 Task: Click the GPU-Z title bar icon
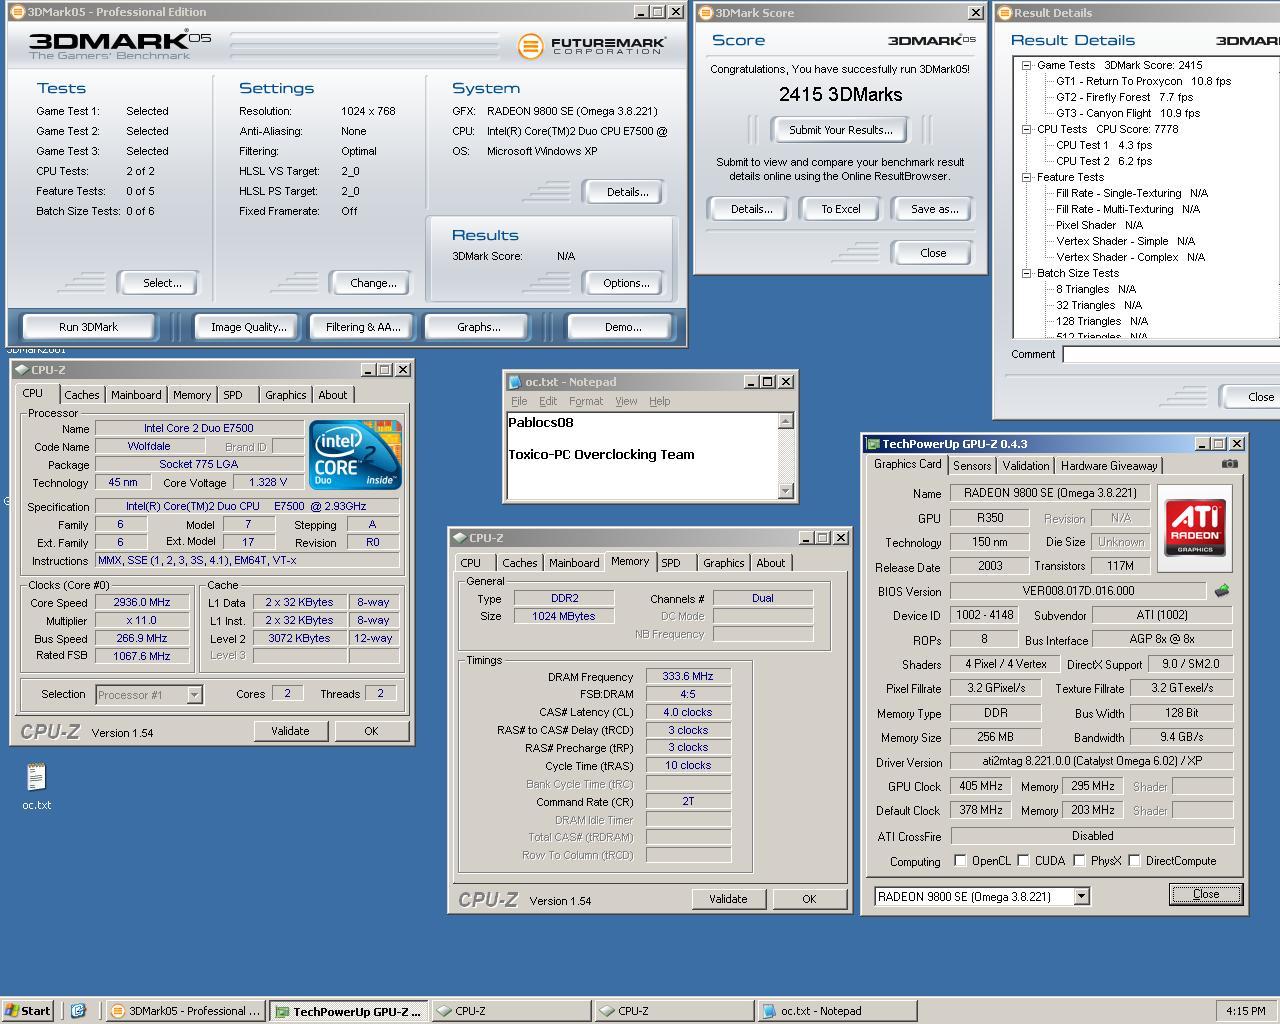(873, 444)
